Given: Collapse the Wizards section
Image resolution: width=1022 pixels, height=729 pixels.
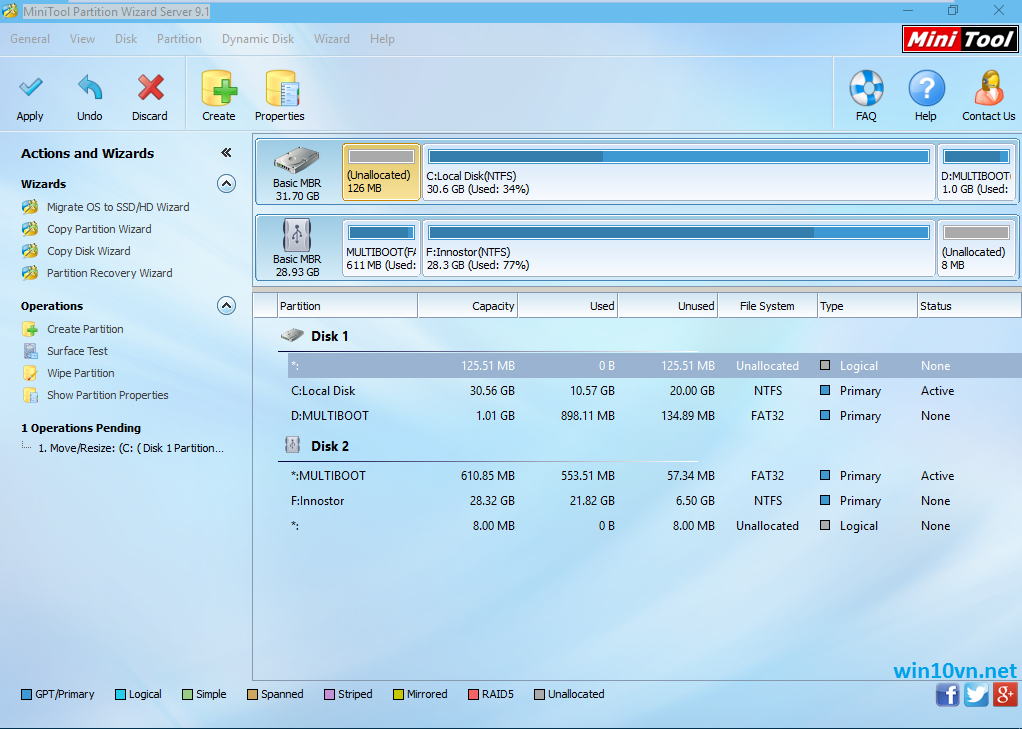Looking at the screenshot, I should [x=226, y=184].
